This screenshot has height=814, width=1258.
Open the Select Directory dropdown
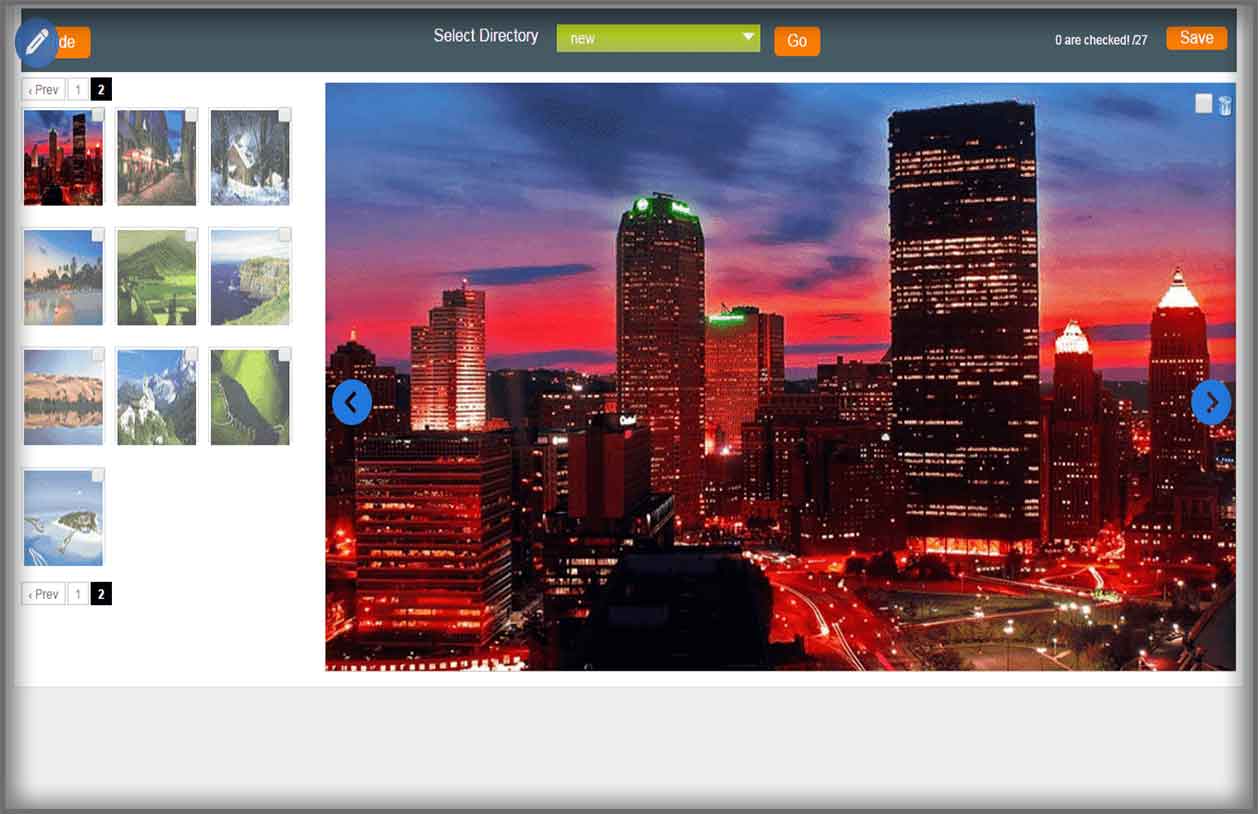click(658, 39)
